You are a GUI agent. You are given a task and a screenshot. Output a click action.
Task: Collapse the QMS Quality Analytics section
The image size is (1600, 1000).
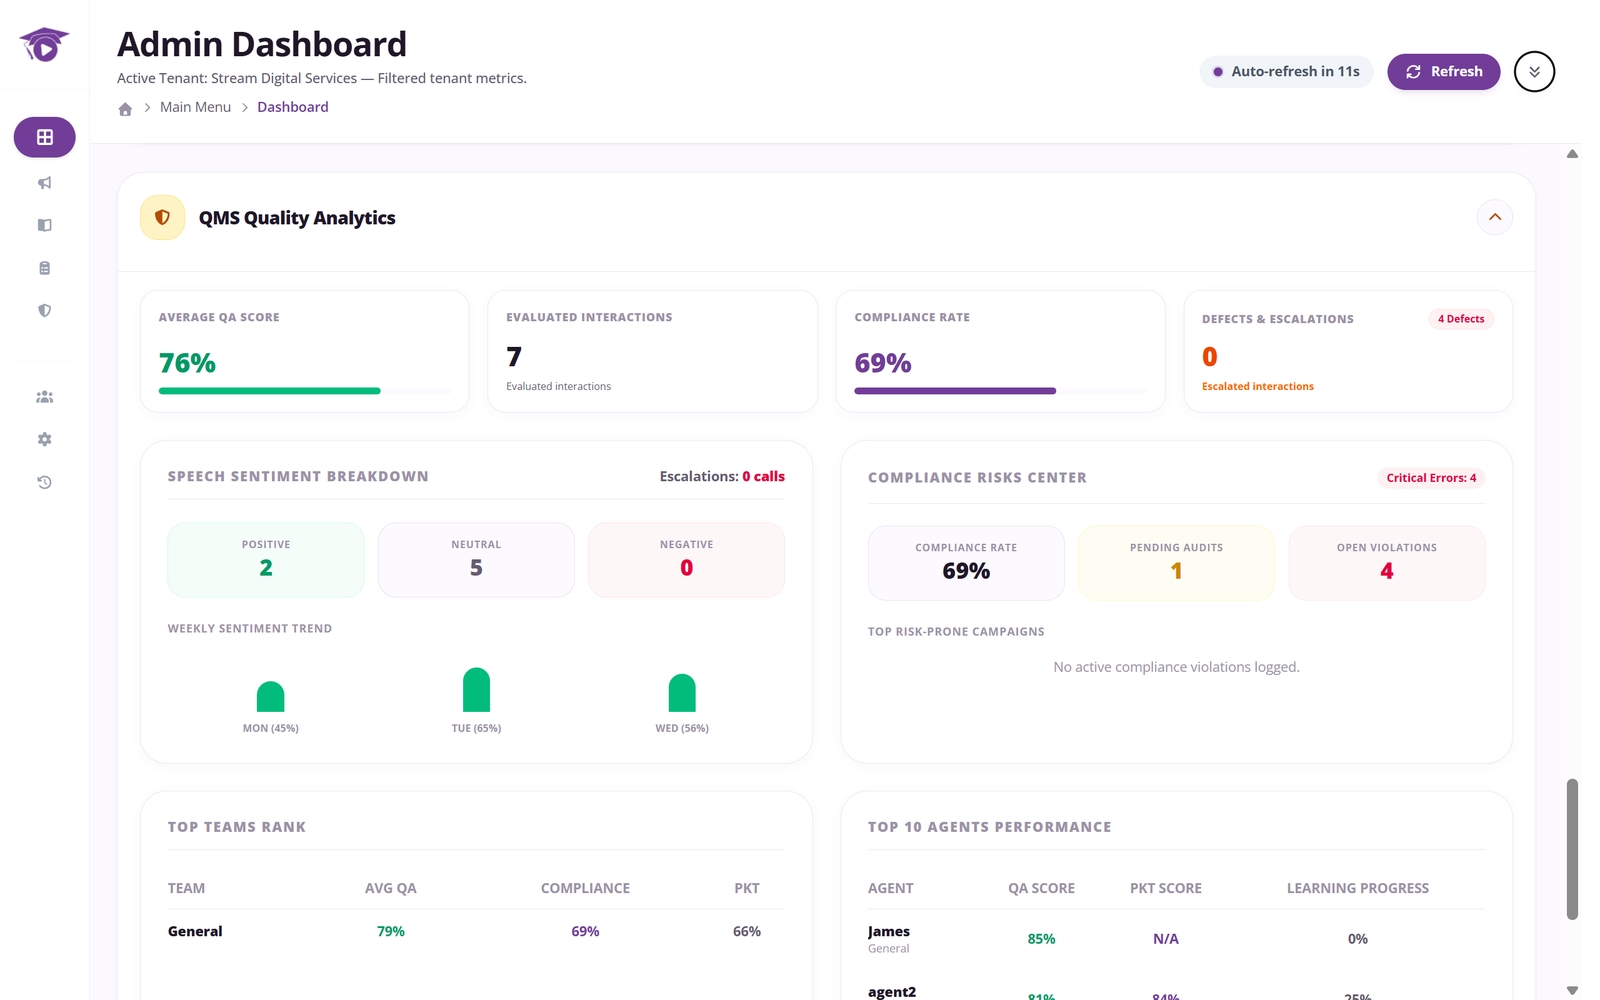tap(1495, 217)
